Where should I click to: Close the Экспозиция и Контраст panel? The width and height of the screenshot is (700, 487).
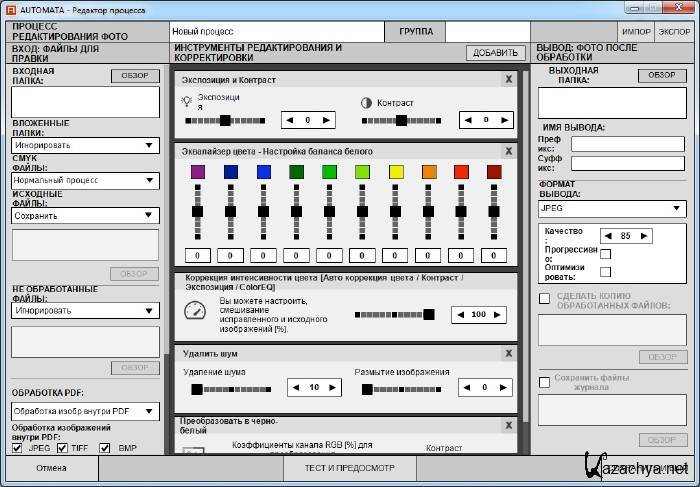pyautogui.click(x=508, y=79)
